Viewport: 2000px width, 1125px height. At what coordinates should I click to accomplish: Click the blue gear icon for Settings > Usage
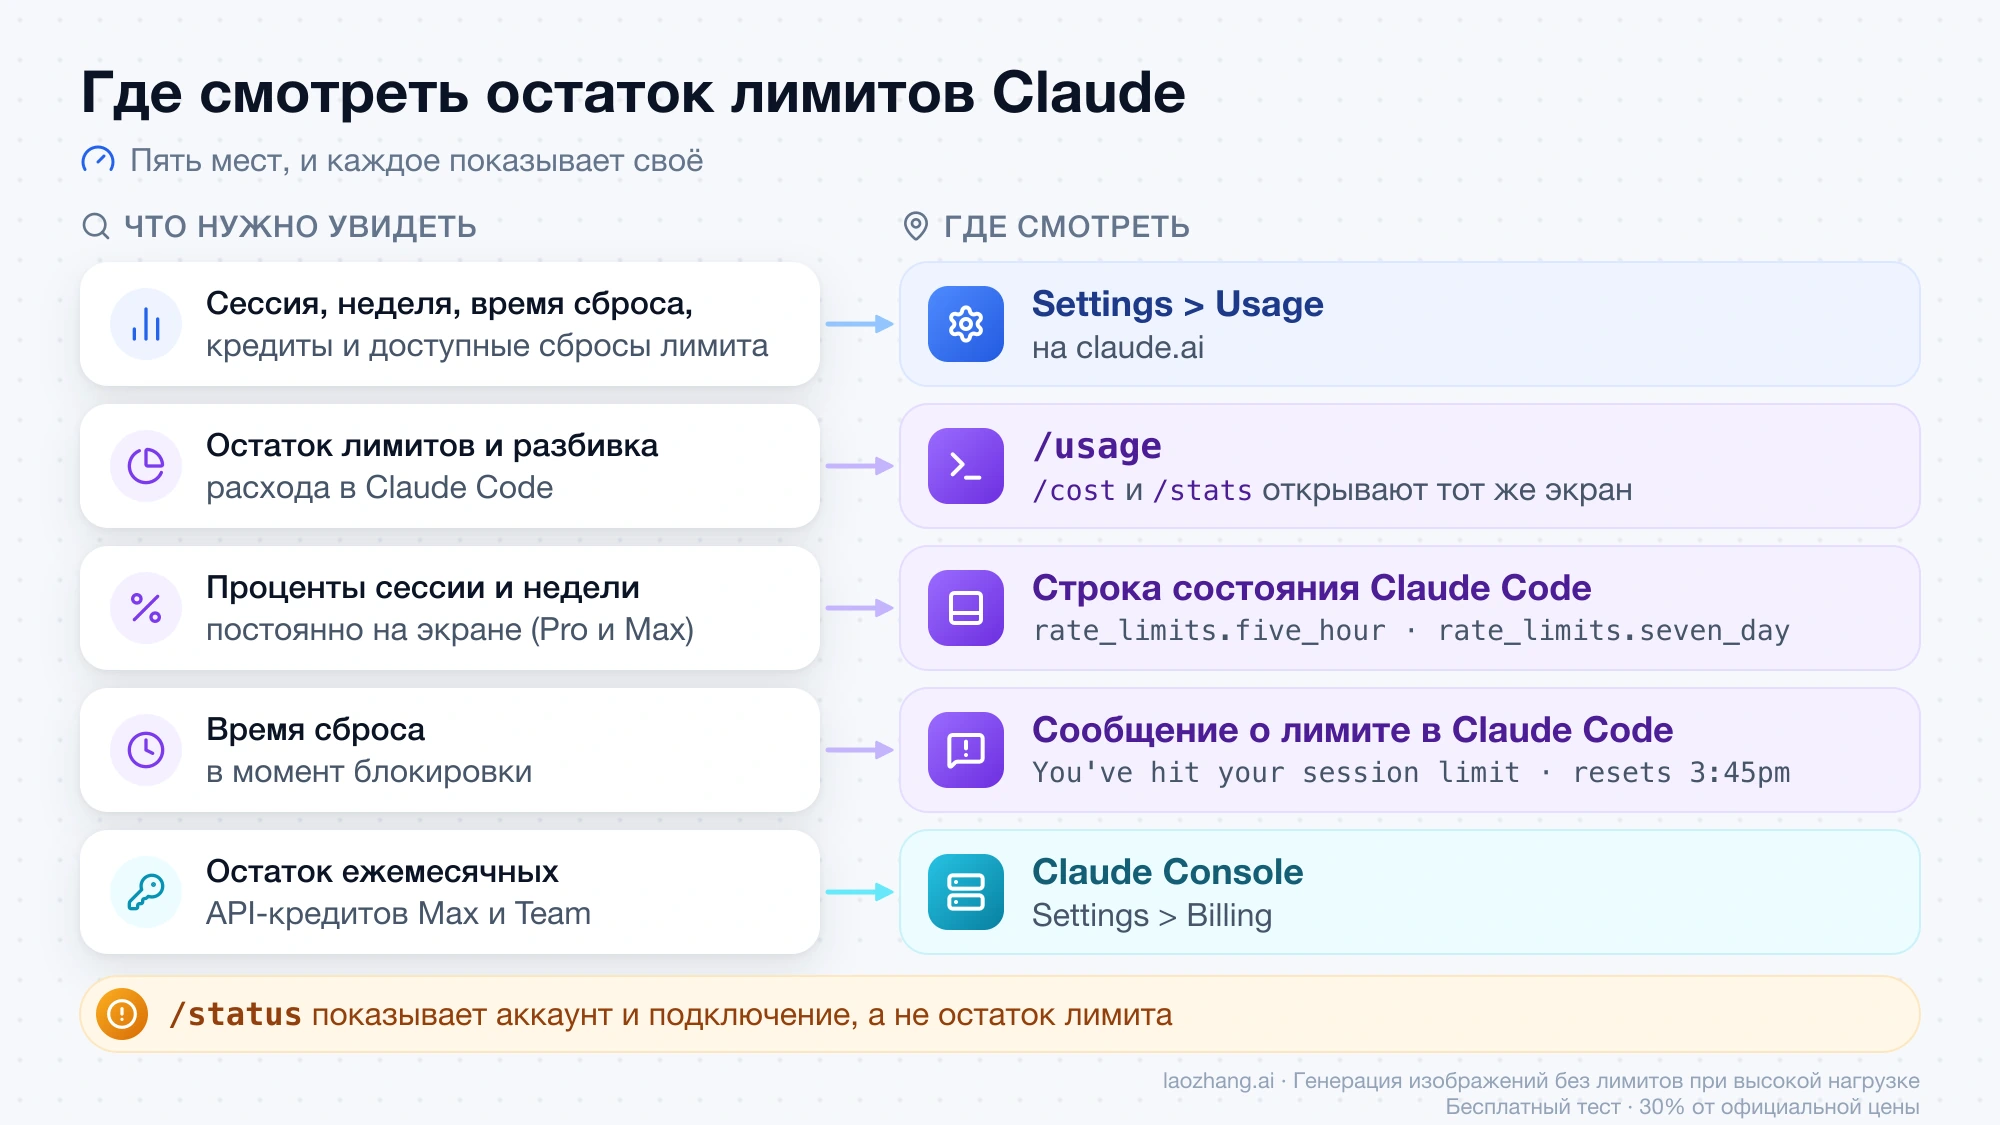[x=966, y=324]
